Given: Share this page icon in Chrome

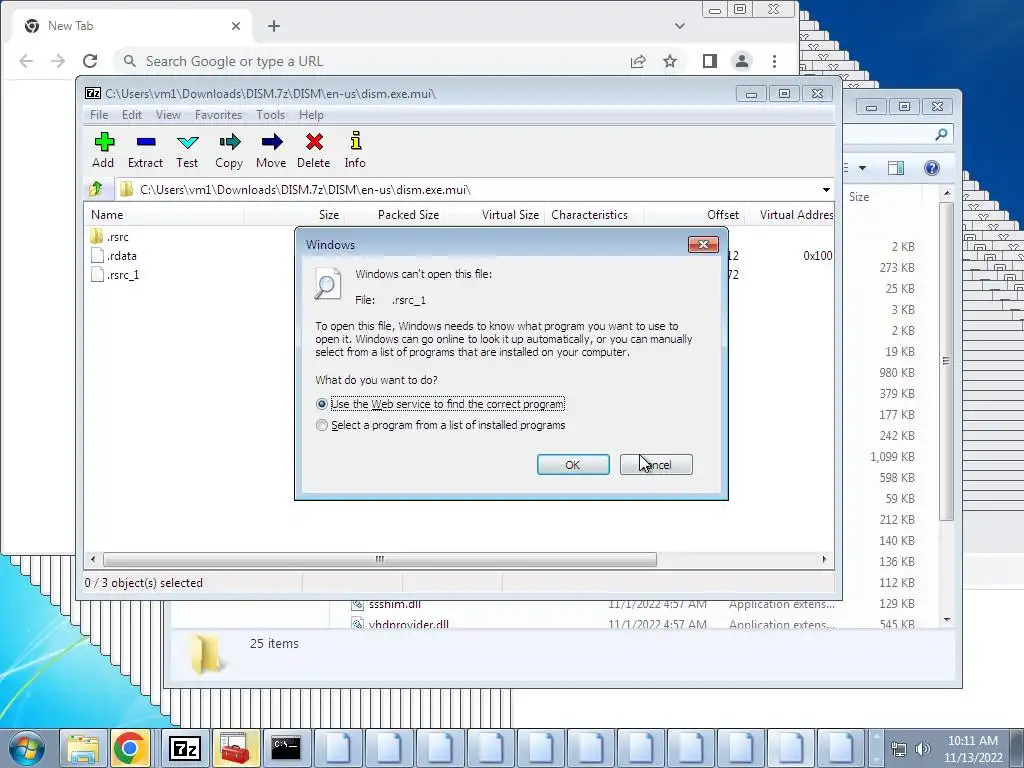Looking at the screenshot, I should click(x=638, y=61).
